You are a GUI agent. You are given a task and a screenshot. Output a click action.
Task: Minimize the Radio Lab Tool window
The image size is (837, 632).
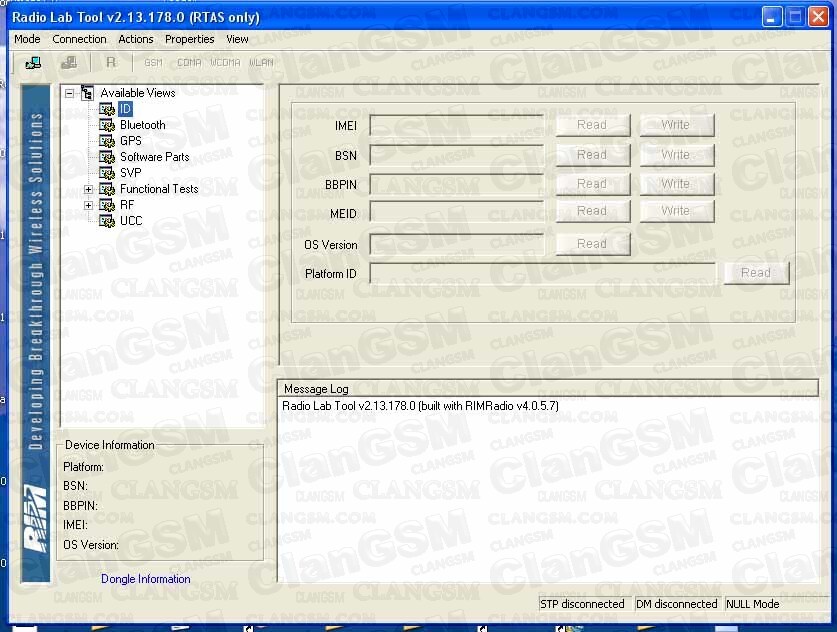(771, 17)
